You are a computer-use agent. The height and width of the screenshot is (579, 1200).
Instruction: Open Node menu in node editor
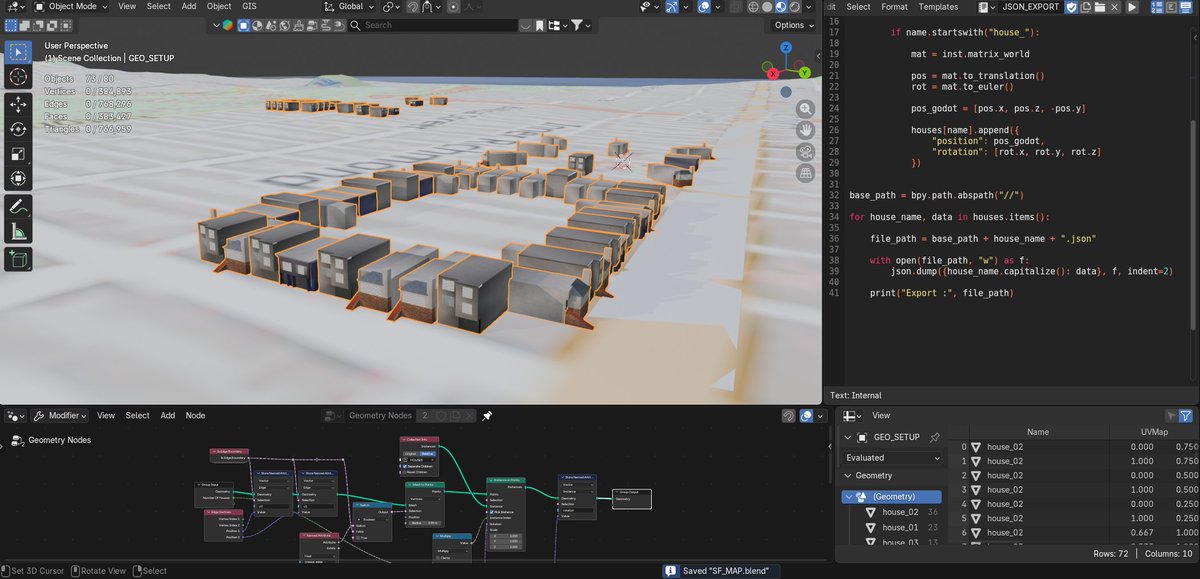196,415
